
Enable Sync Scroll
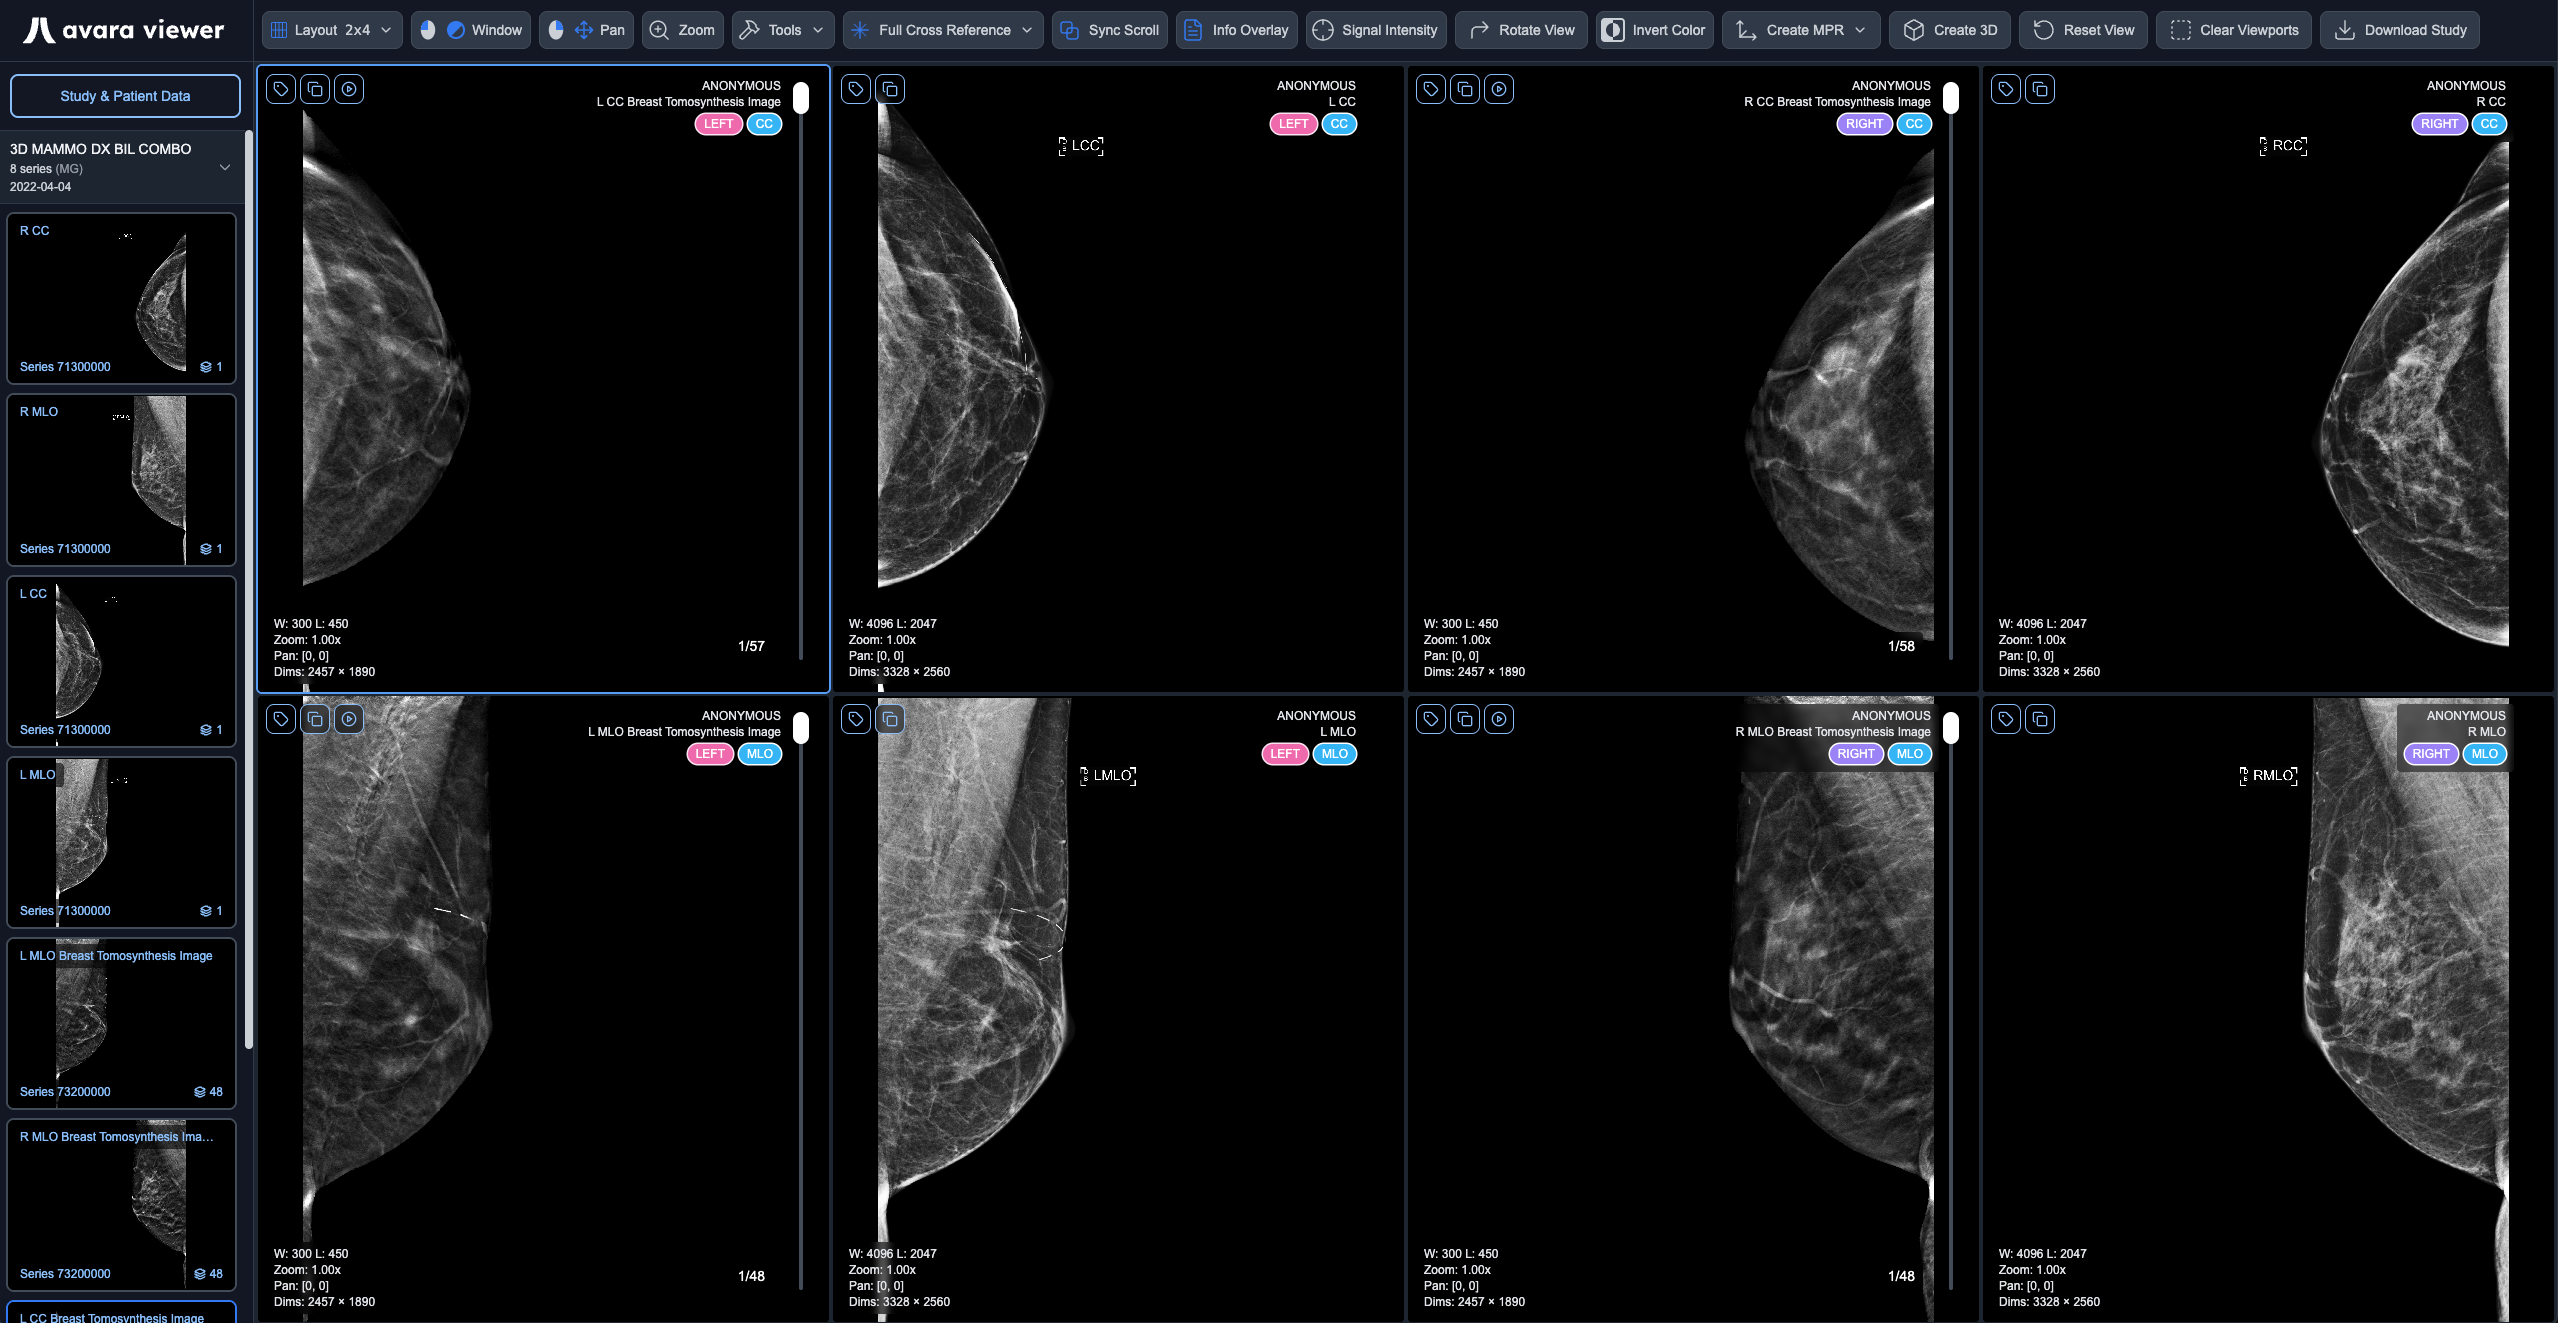click(x=1108, y=29)
